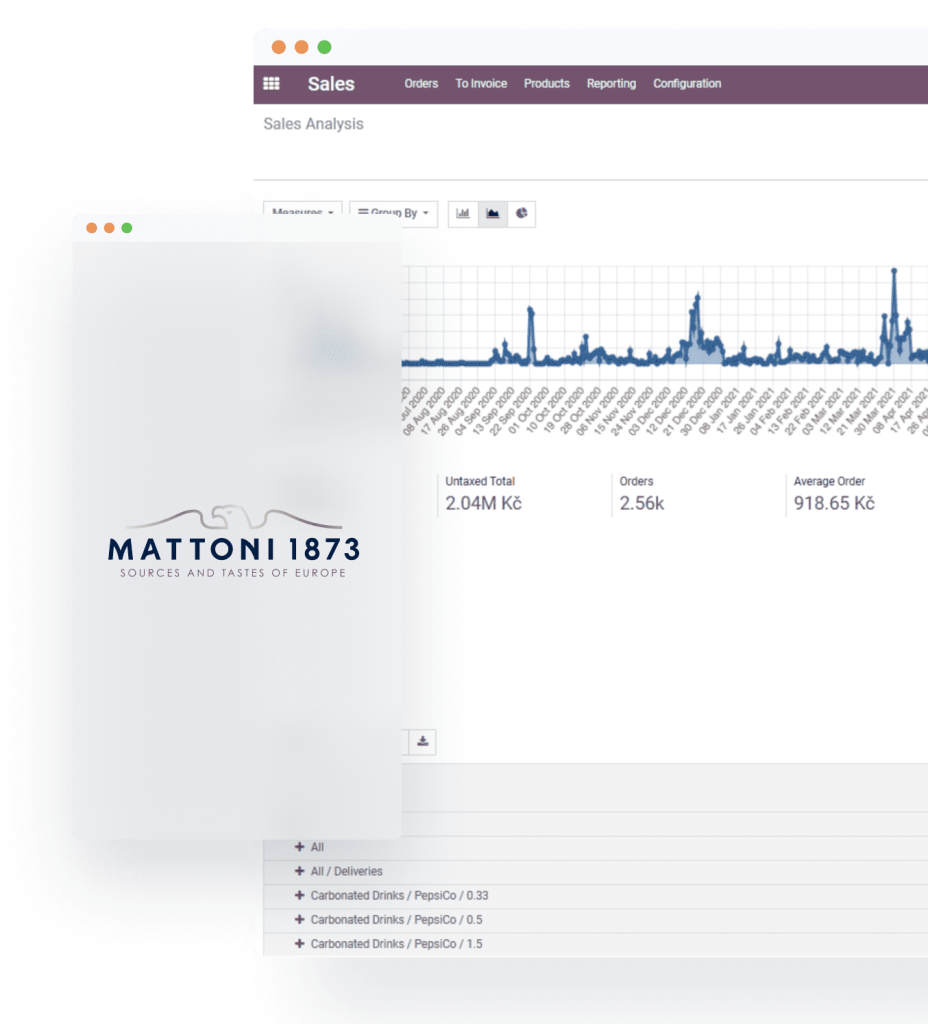This screenshot has height=1024, width=928.
Task: Open the Orders menu
Action: click(x=421, y=84)
